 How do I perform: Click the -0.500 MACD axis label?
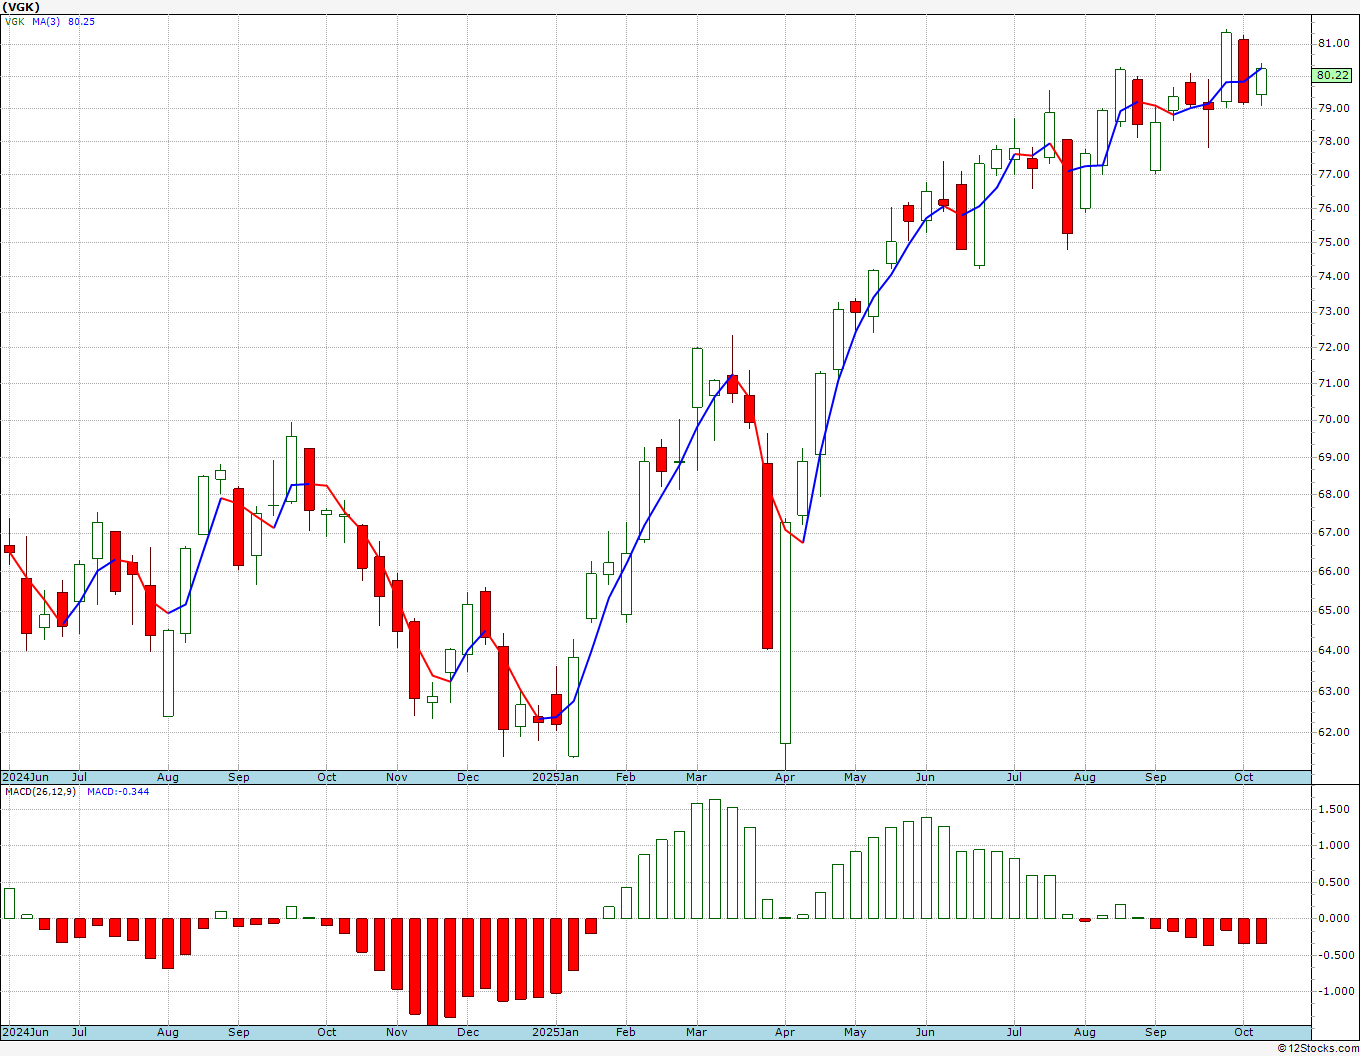[x=1334, y=955]
